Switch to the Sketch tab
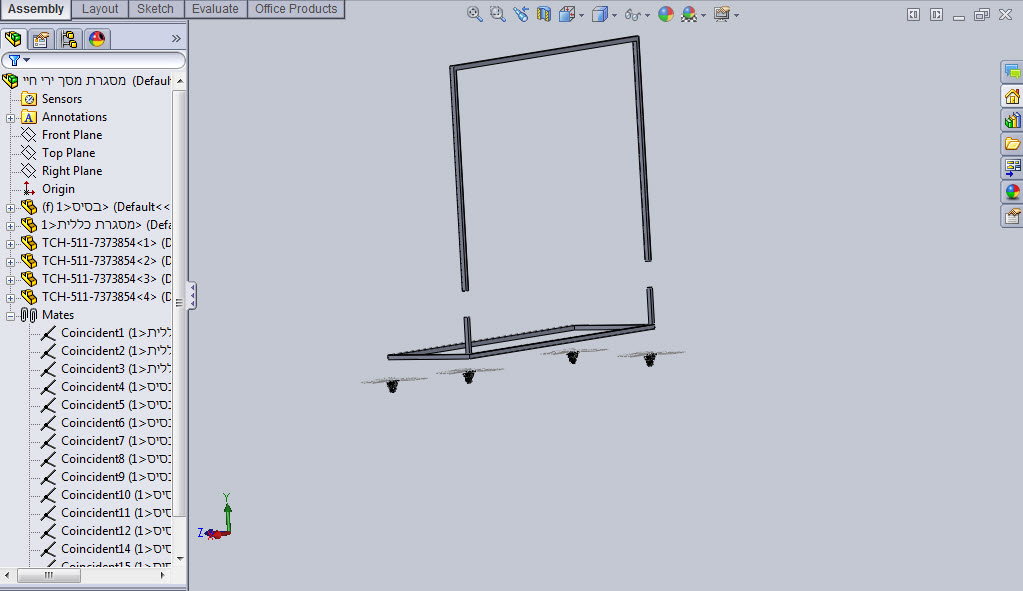Image resolution: width=1023 pixels, height=591 pixels. tap(155, 9)
